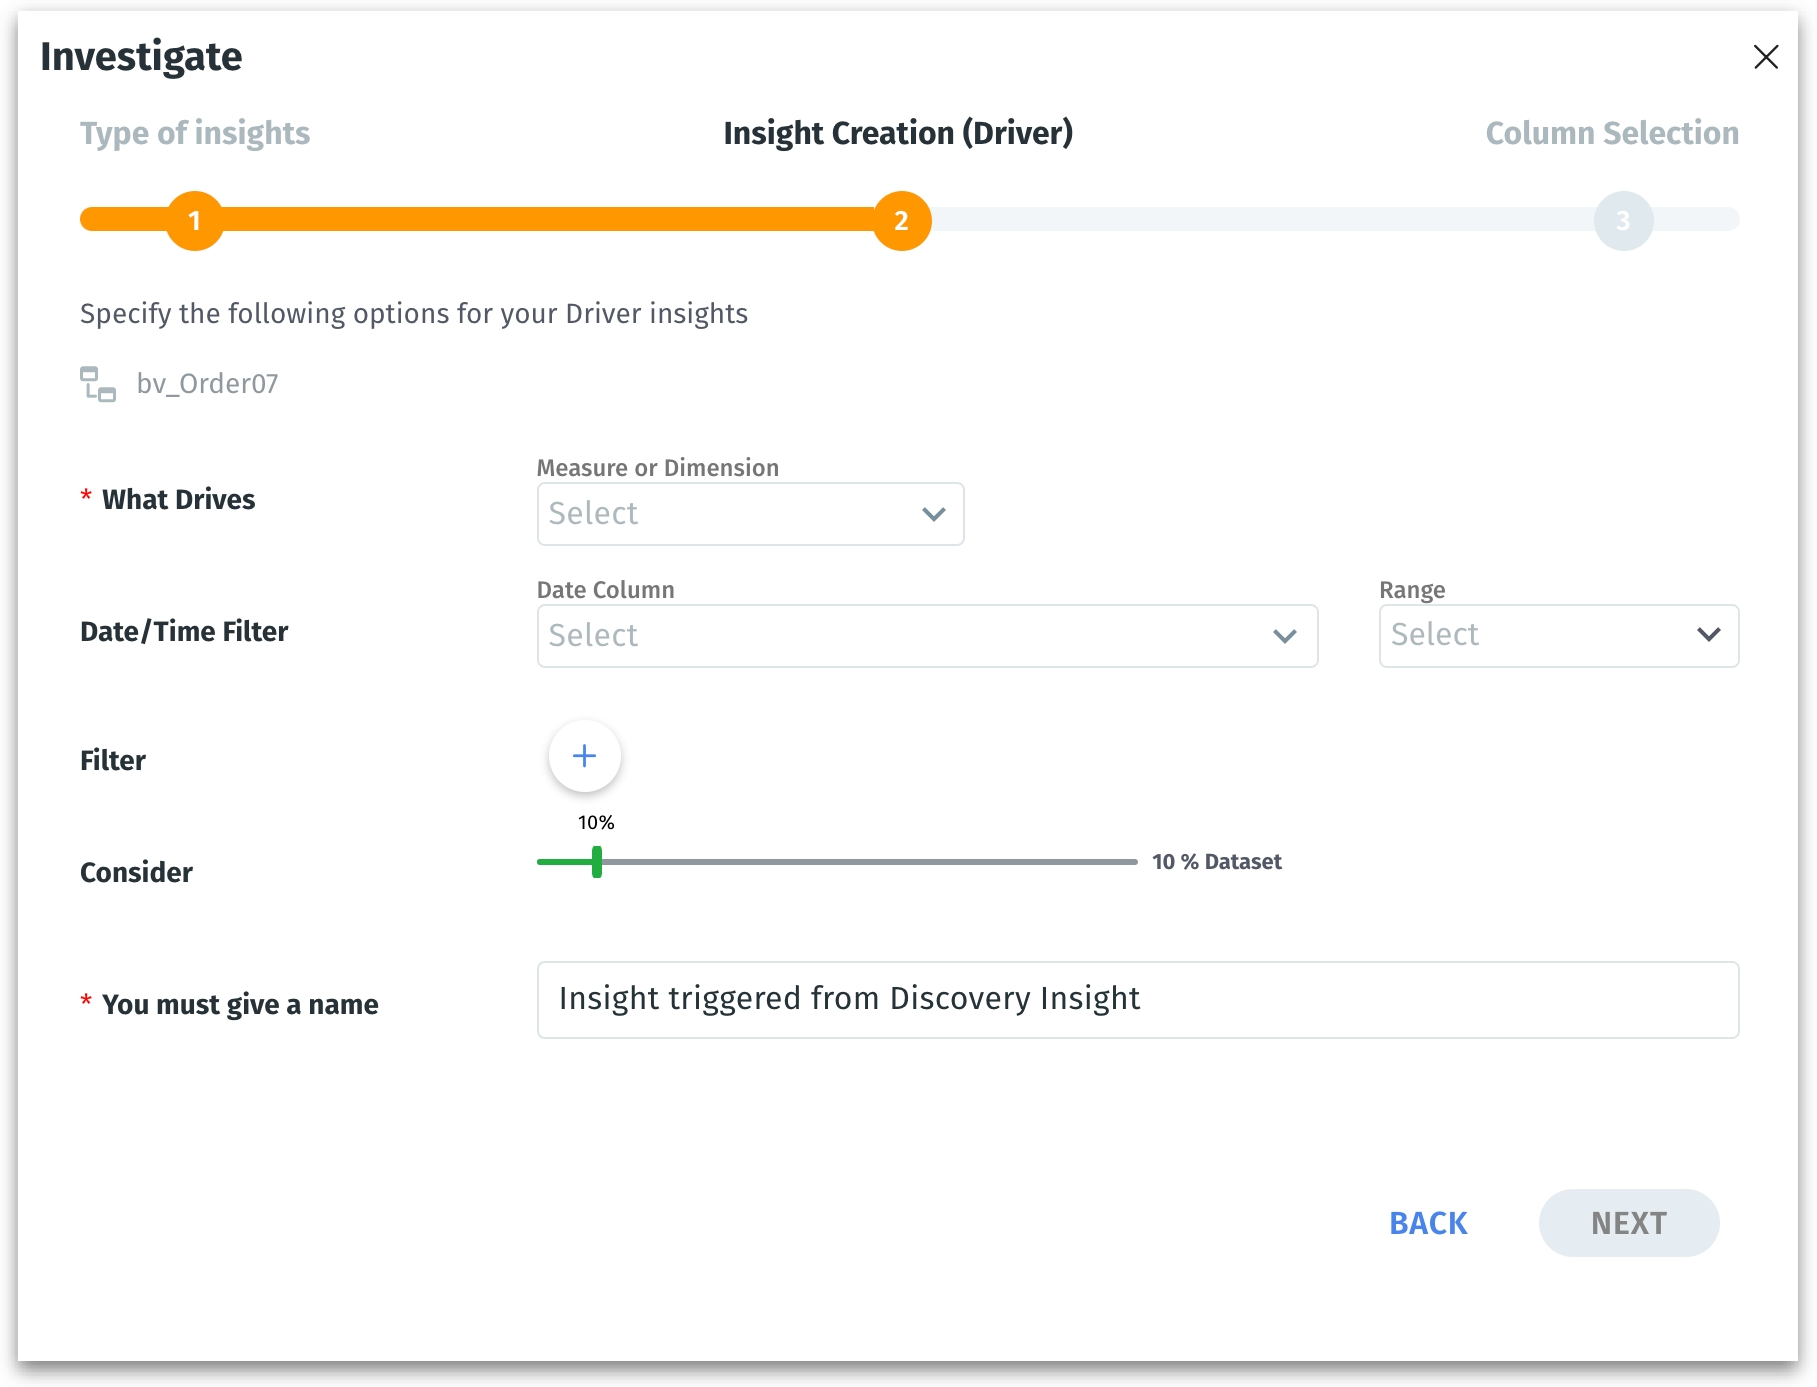
Task: Select step 2 circle in progress bar
Action: tap(901, 220)
